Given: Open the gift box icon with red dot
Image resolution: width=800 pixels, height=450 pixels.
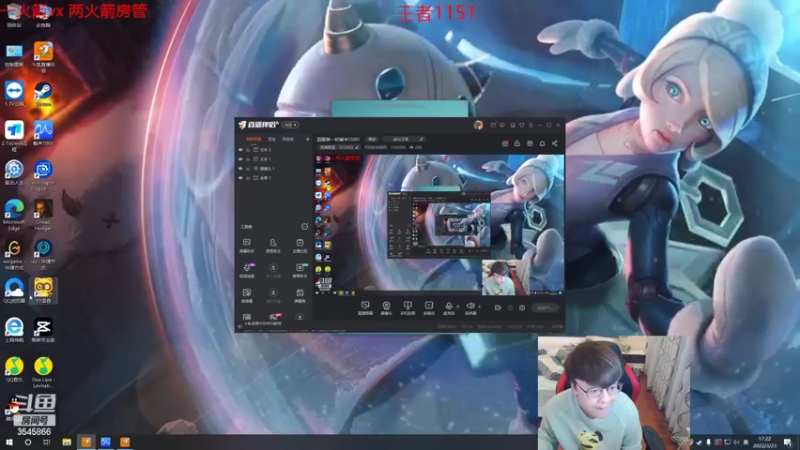Looking at the screenshot, I should pyautogui.click(x=505, y=144).
